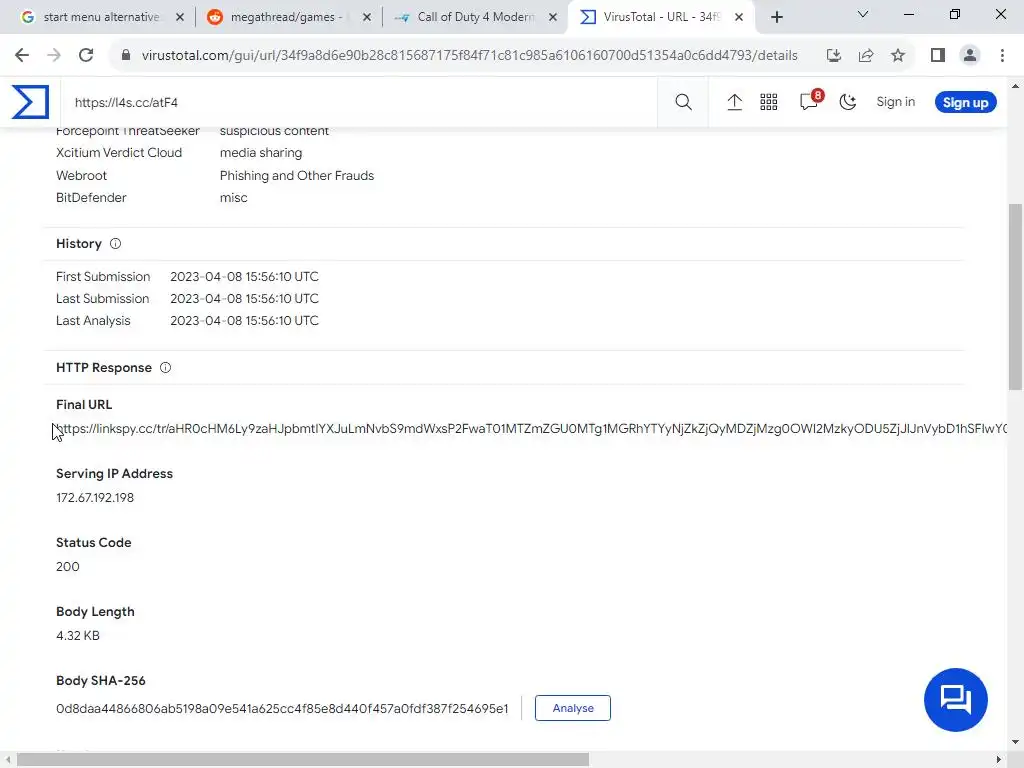Click the Body SHA-256 hash value
Screen dimensions: 1024x768
[x=282, y=709]
